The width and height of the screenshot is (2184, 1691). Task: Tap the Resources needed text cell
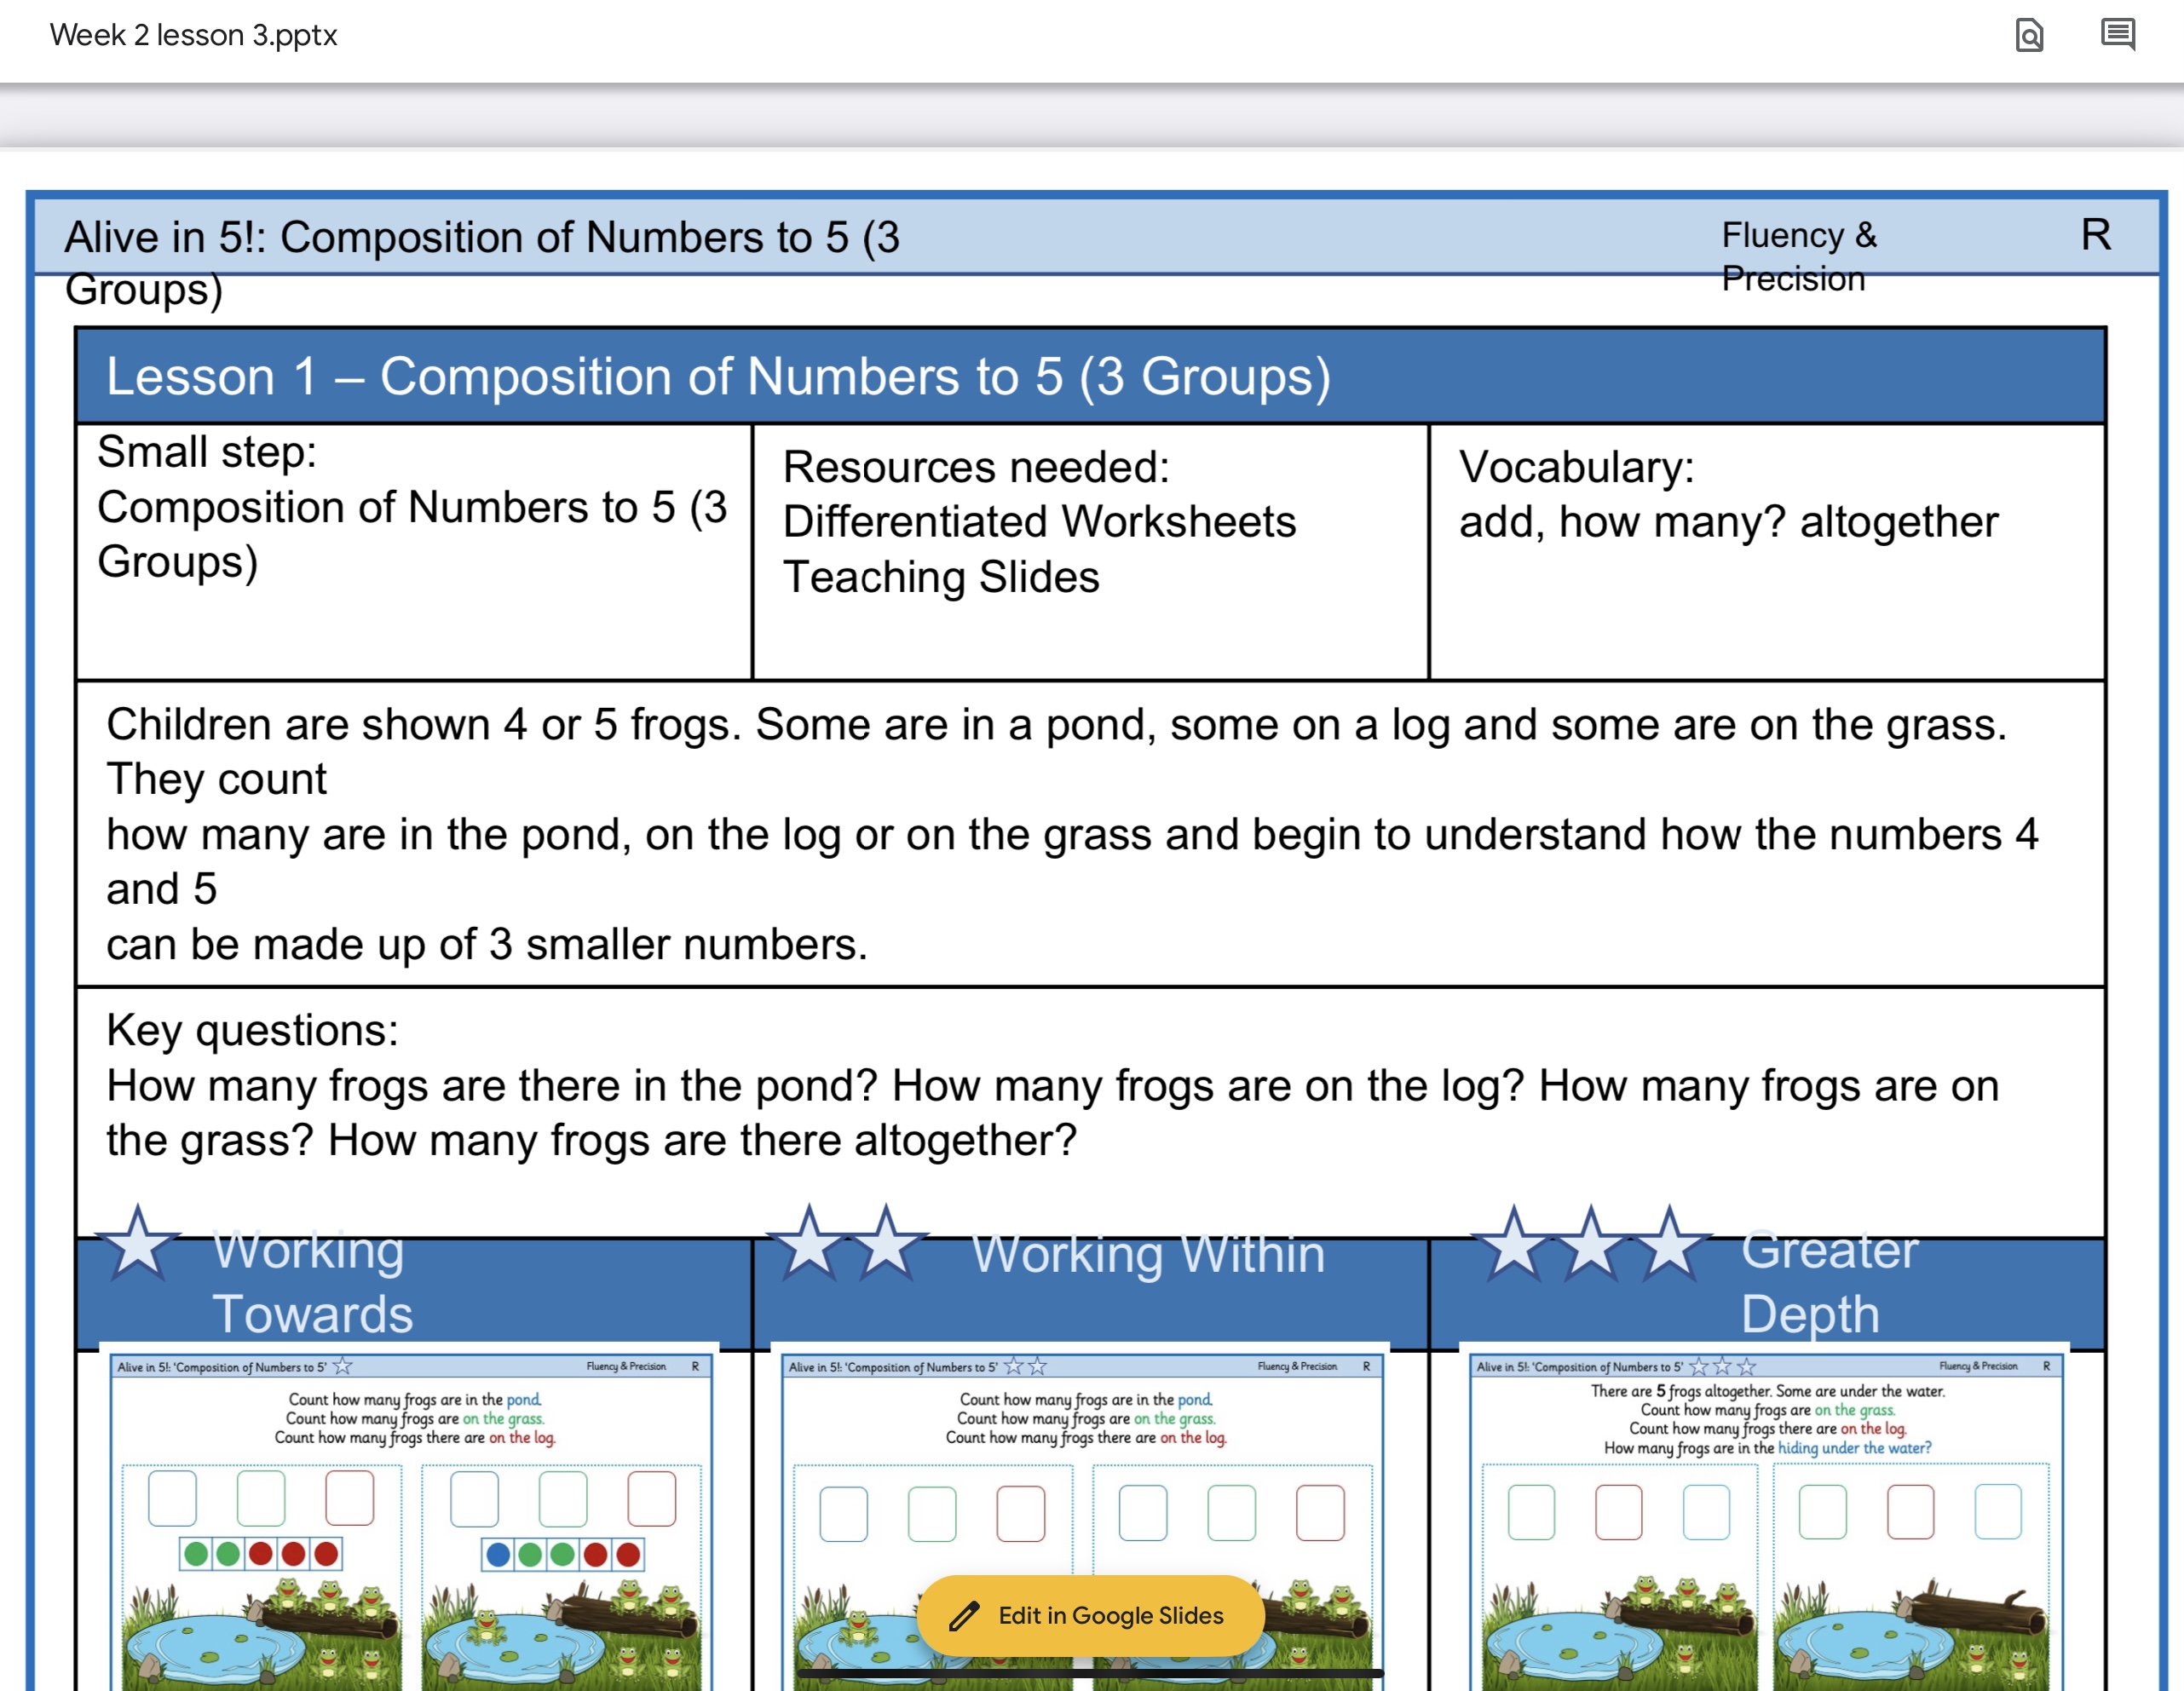1090,552
